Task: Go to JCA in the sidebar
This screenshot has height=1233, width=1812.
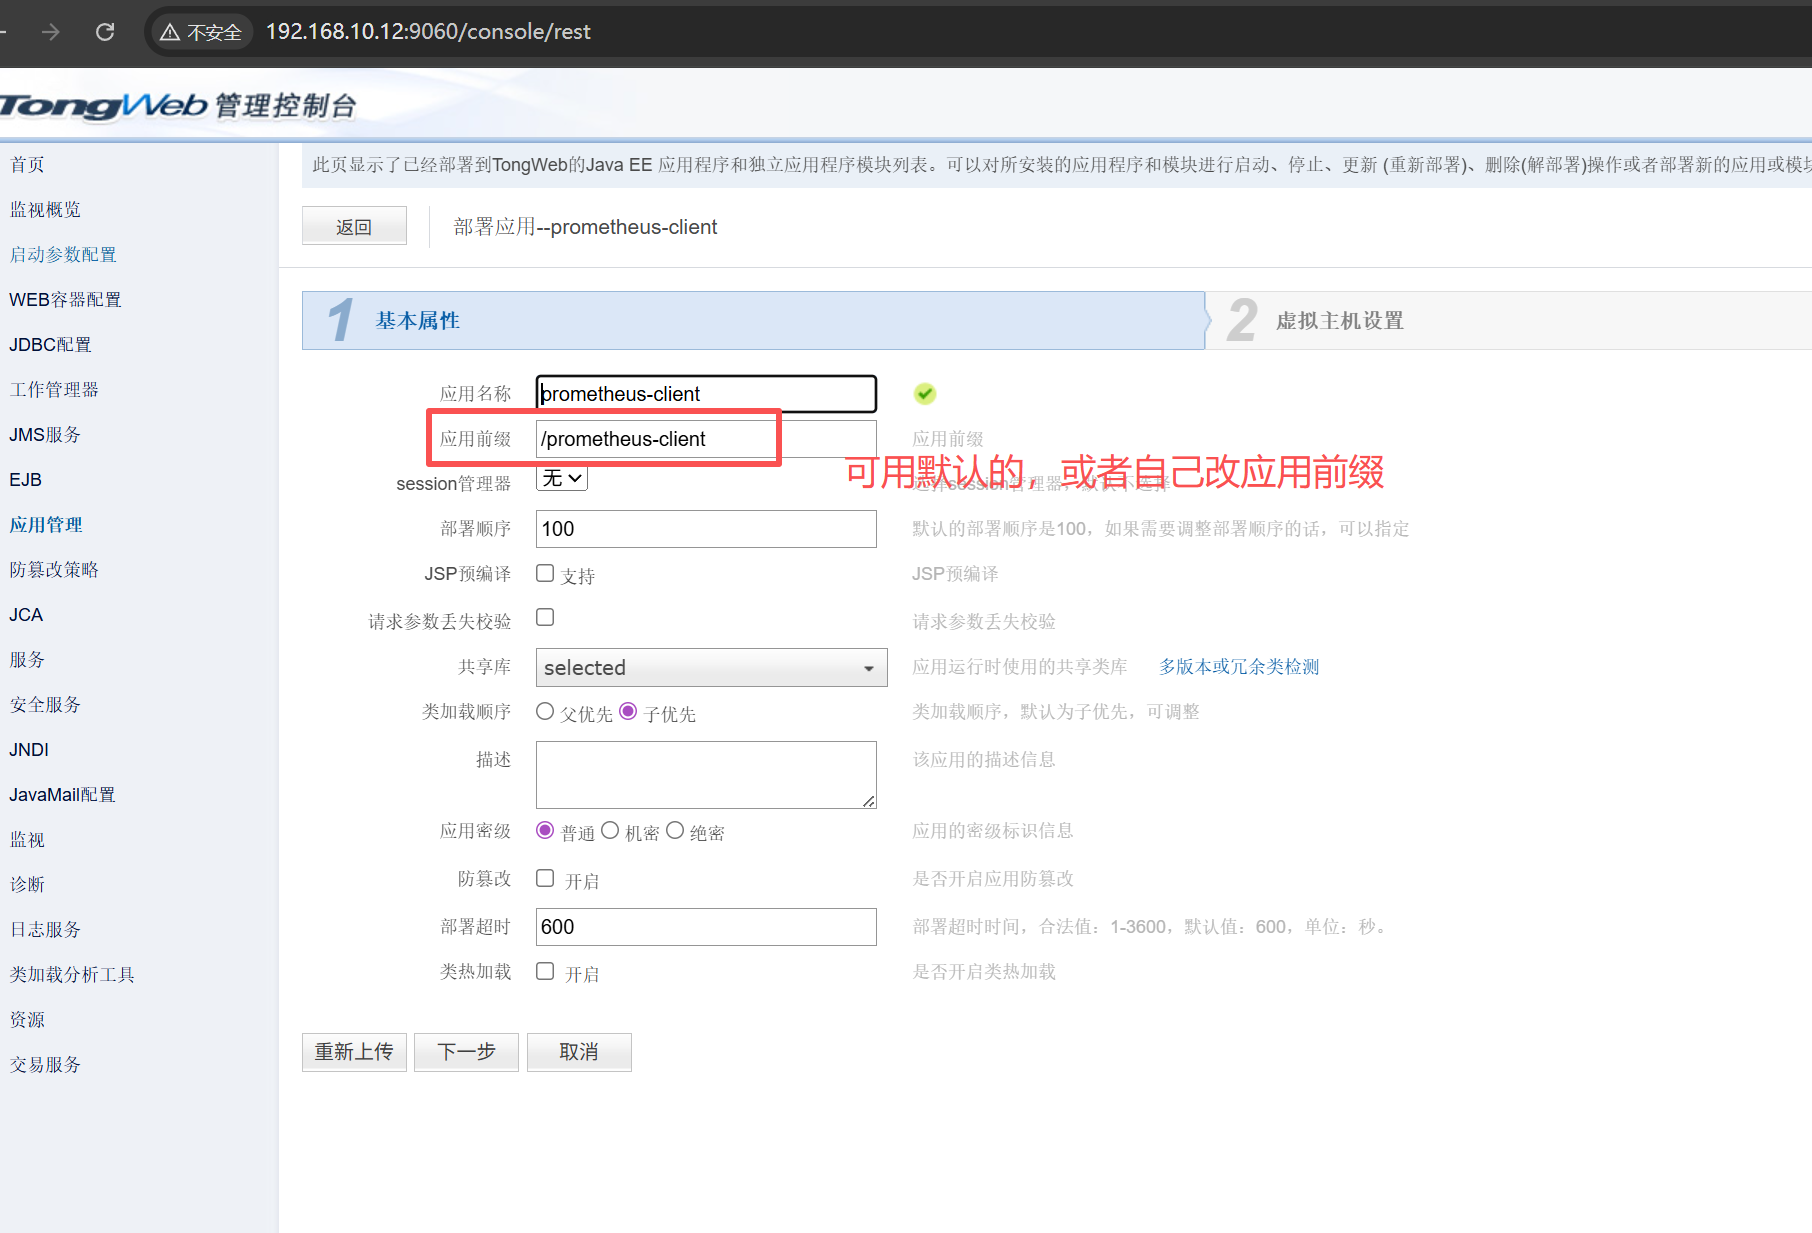Action: pyautogui.click(x=26, y=615)
